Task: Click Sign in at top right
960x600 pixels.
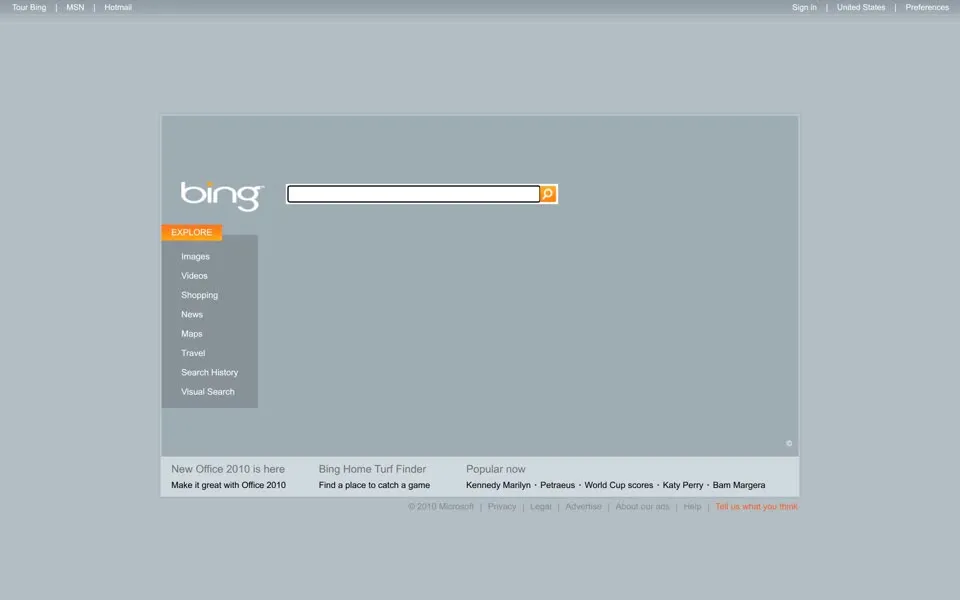Action: click(x=804, y=7)
